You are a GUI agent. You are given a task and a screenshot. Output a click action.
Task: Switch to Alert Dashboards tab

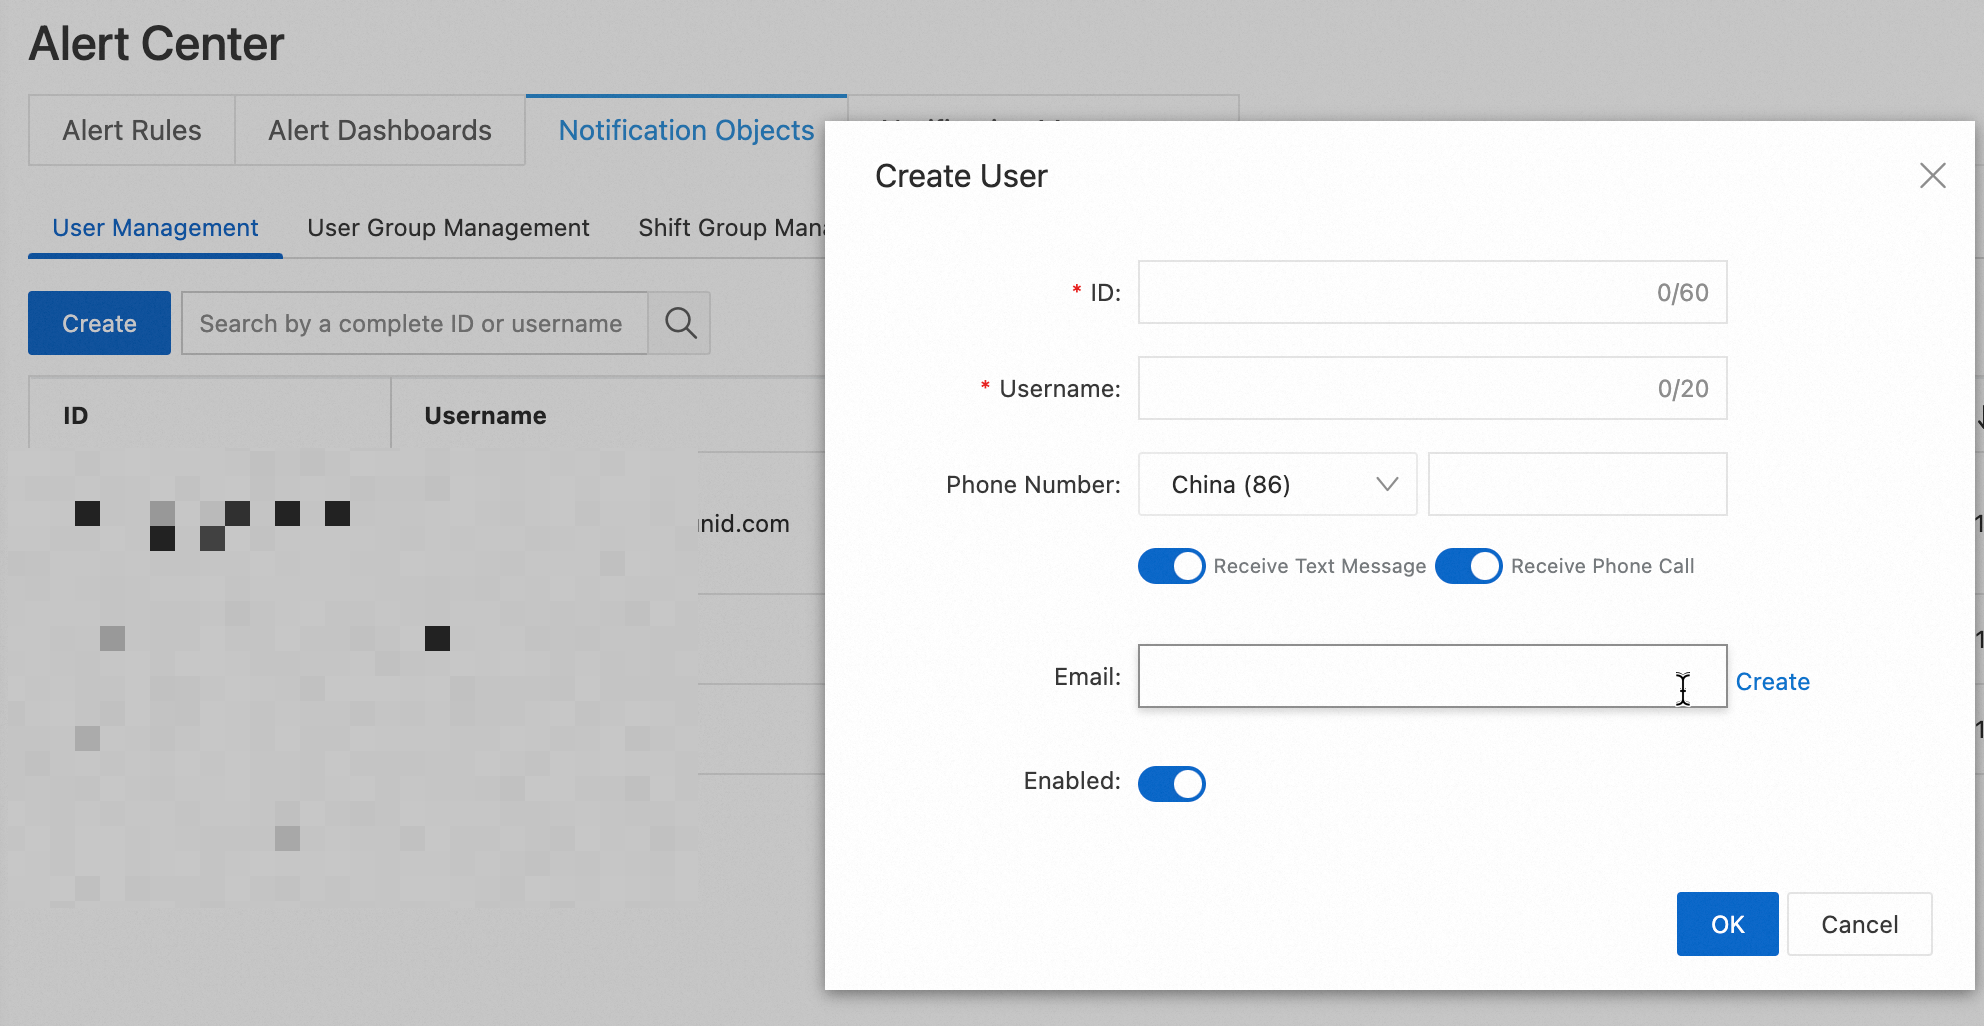[380, 130]
